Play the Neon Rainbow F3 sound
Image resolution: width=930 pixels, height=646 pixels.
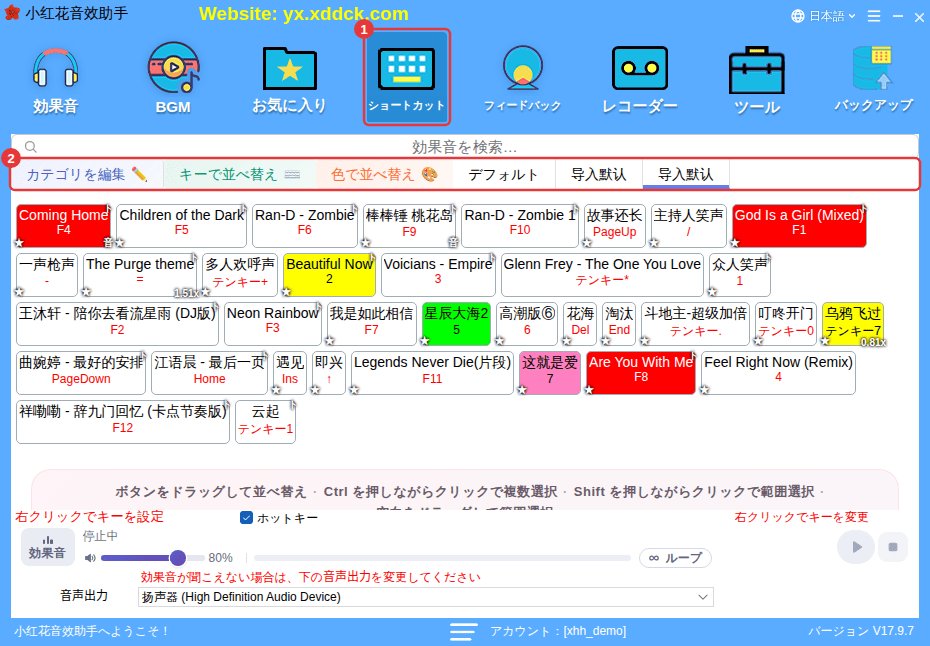(273, 324)
